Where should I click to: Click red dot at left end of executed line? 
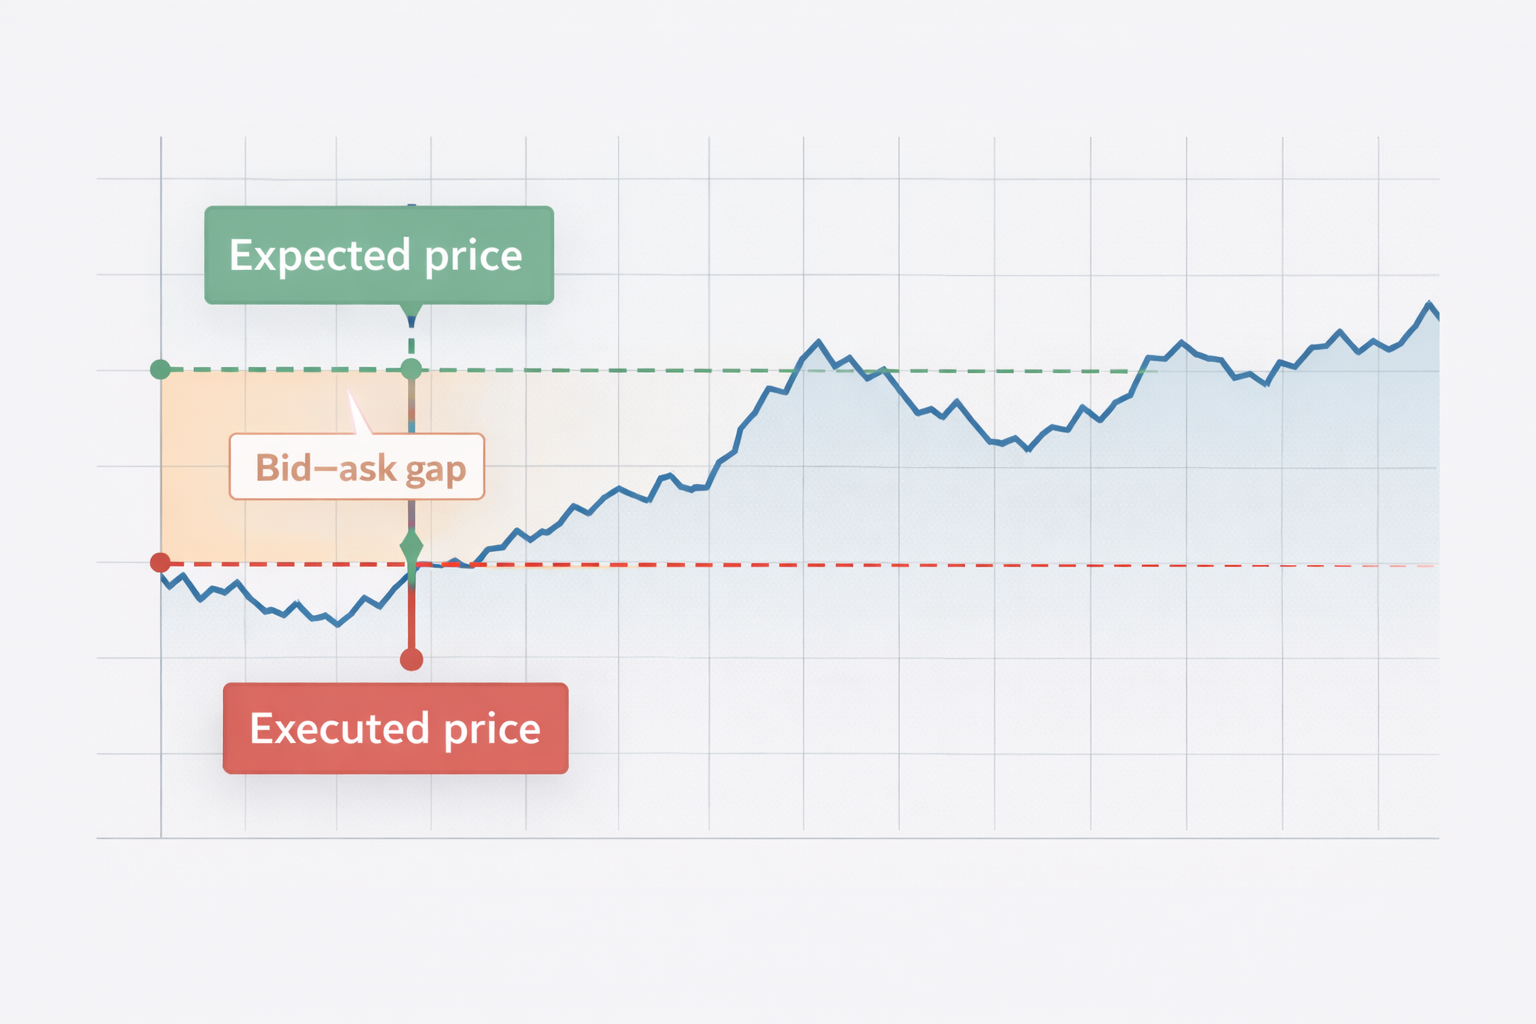coord(160,563)
